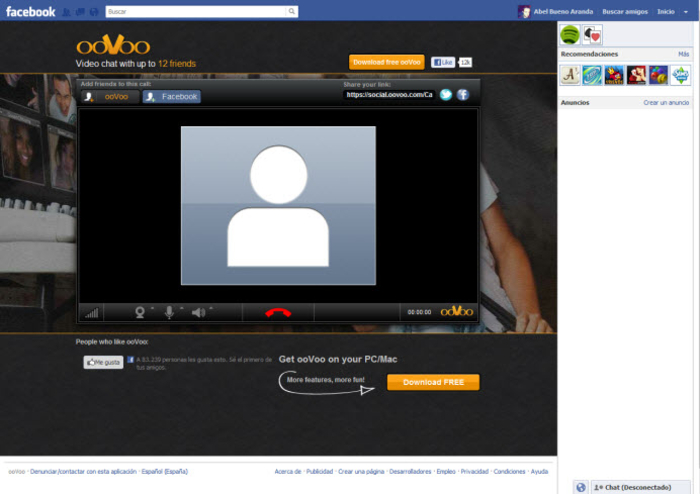Click the Download FREE button
Viewport: 700px width, 494px height.
point(433,382)
